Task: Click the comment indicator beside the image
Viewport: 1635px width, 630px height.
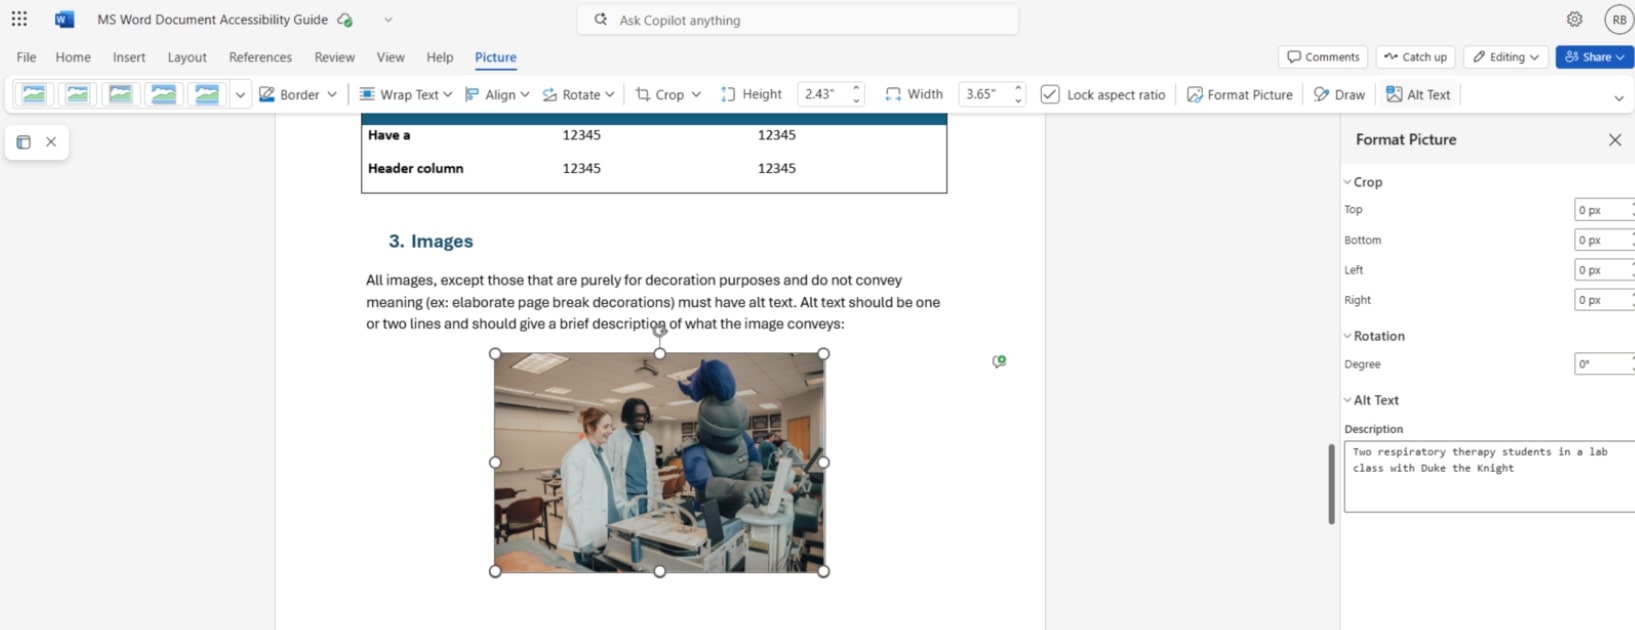Action: (998, 361)
